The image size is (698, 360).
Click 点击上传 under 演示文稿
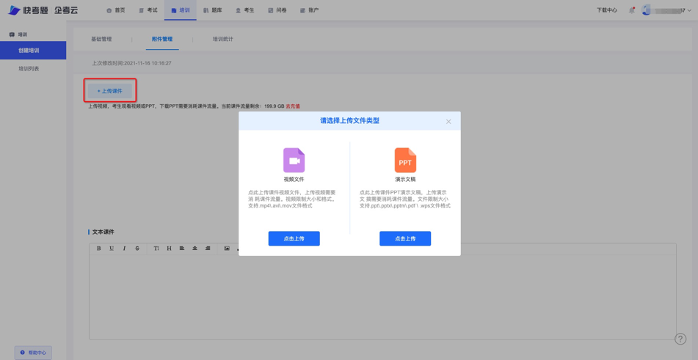click(x=405, y=239)
